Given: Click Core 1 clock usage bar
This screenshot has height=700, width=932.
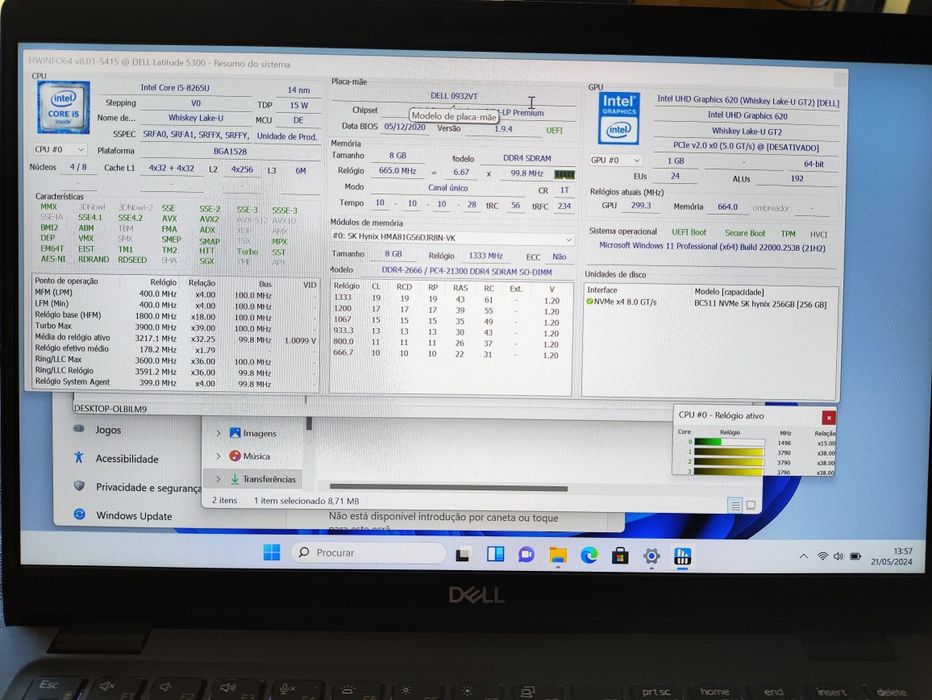Looking at the screenshot, I should (x=729, y=452).
